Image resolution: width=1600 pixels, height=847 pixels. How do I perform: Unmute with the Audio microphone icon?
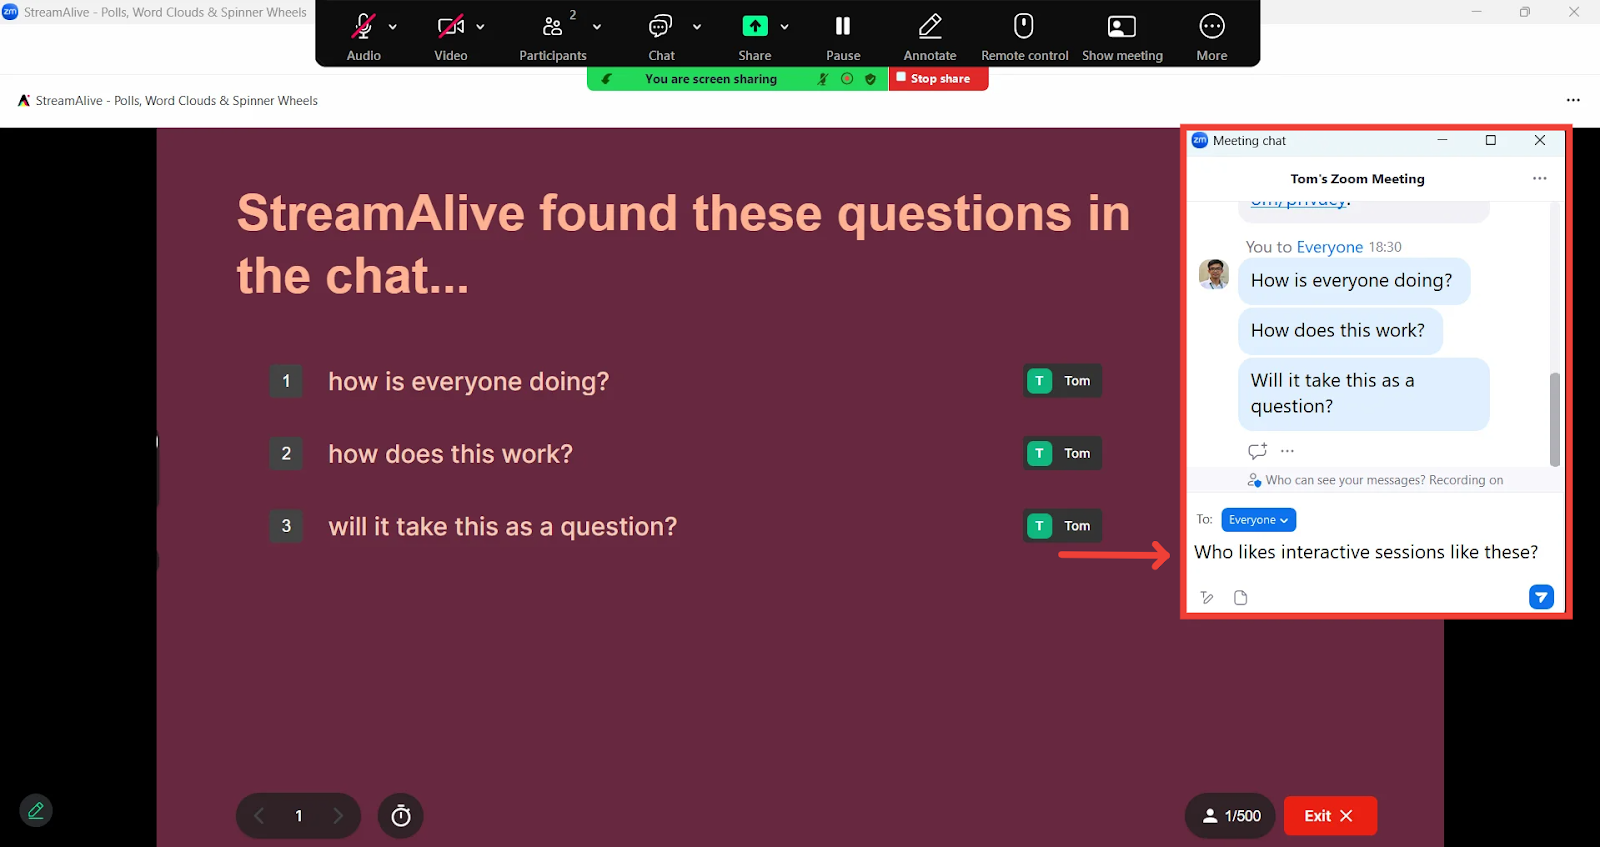pyautogui.click(x=363, y=27)
